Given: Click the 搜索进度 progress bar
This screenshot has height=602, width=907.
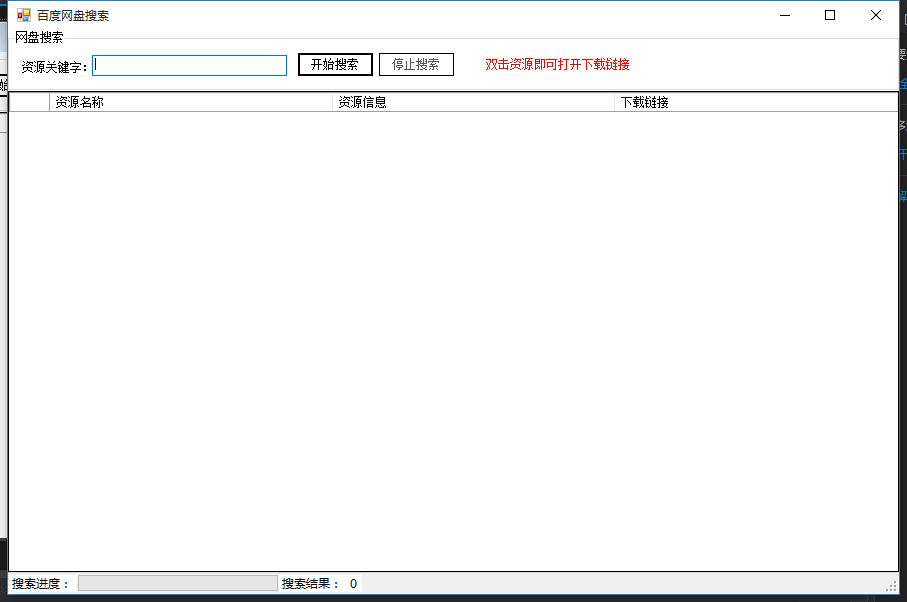Looking at the screenshot, I should 178,583.
